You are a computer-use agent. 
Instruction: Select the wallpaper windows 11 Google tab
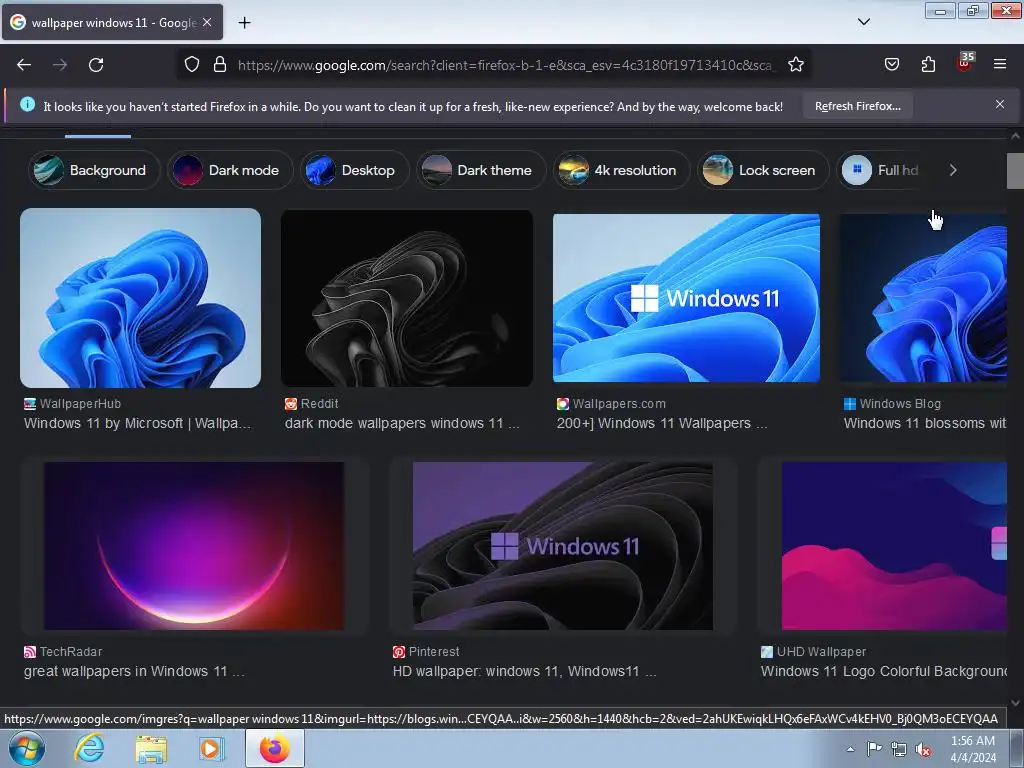(x=112, y=23)
